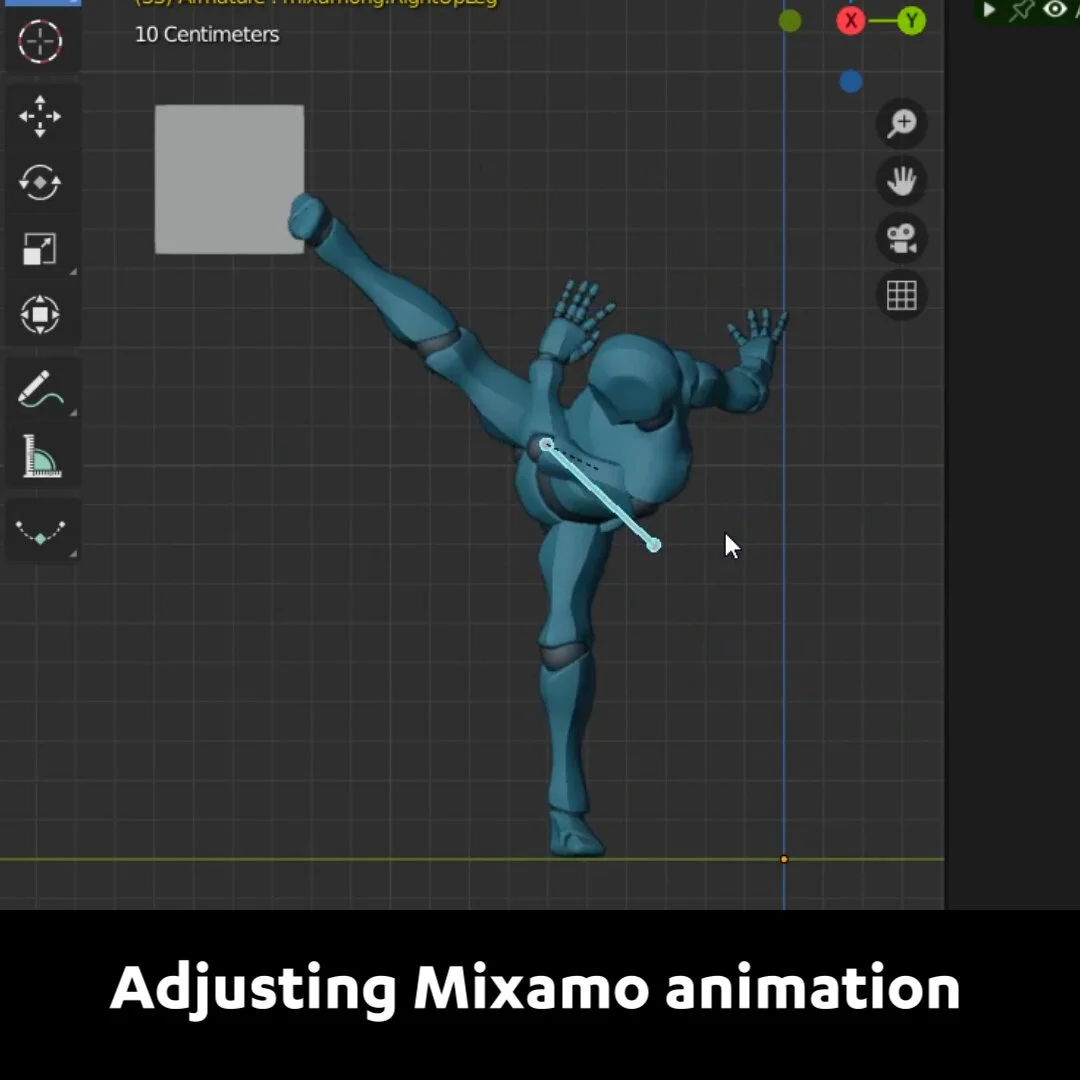
Task: Click the bone tail joint circle
Action: [654, 546]
